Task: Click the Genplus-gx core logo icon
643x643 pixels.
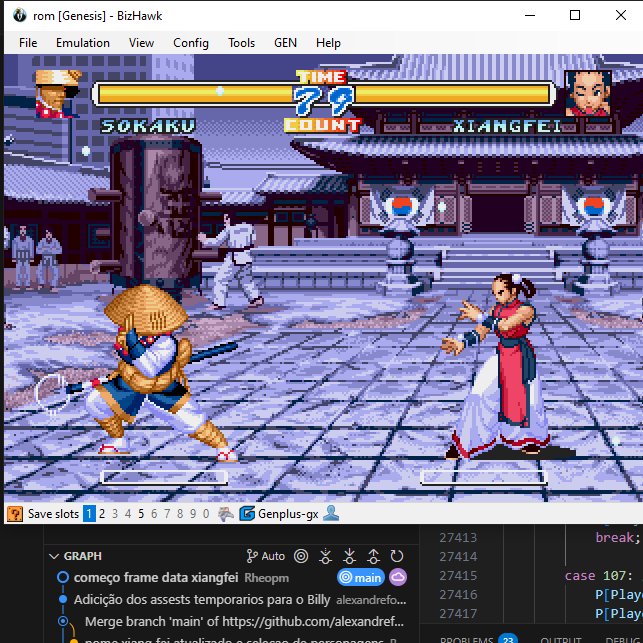Action: 247,514
